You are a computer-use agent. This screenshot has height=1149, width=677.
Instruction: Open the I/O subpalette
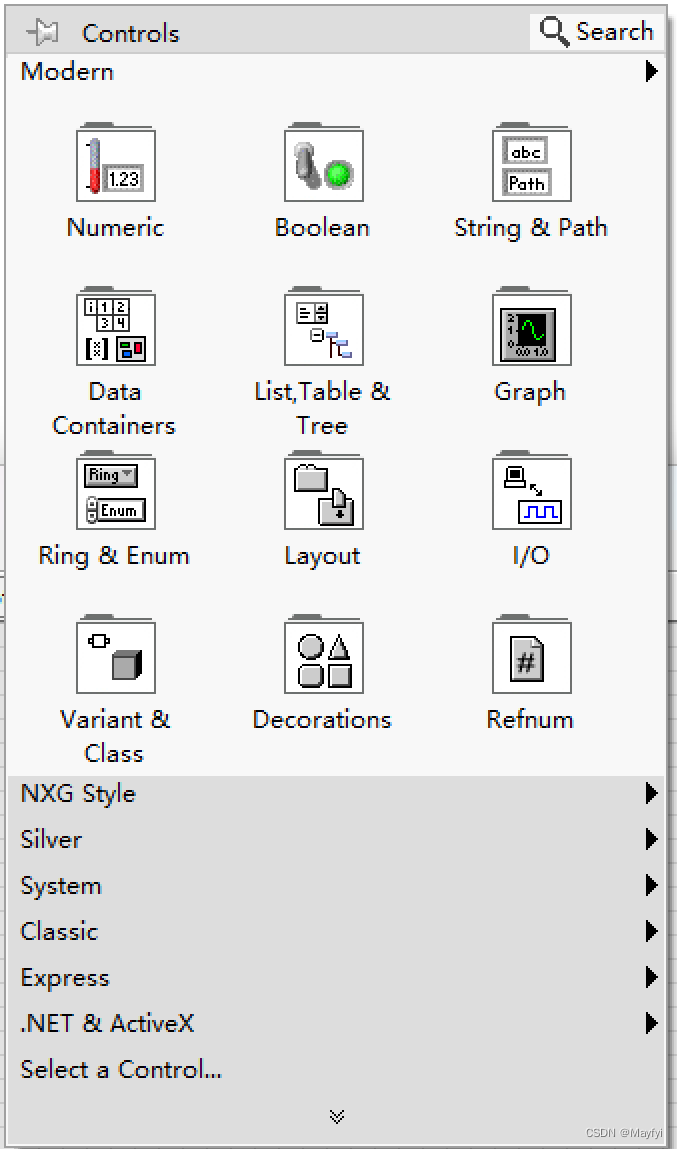pos(531,491)
